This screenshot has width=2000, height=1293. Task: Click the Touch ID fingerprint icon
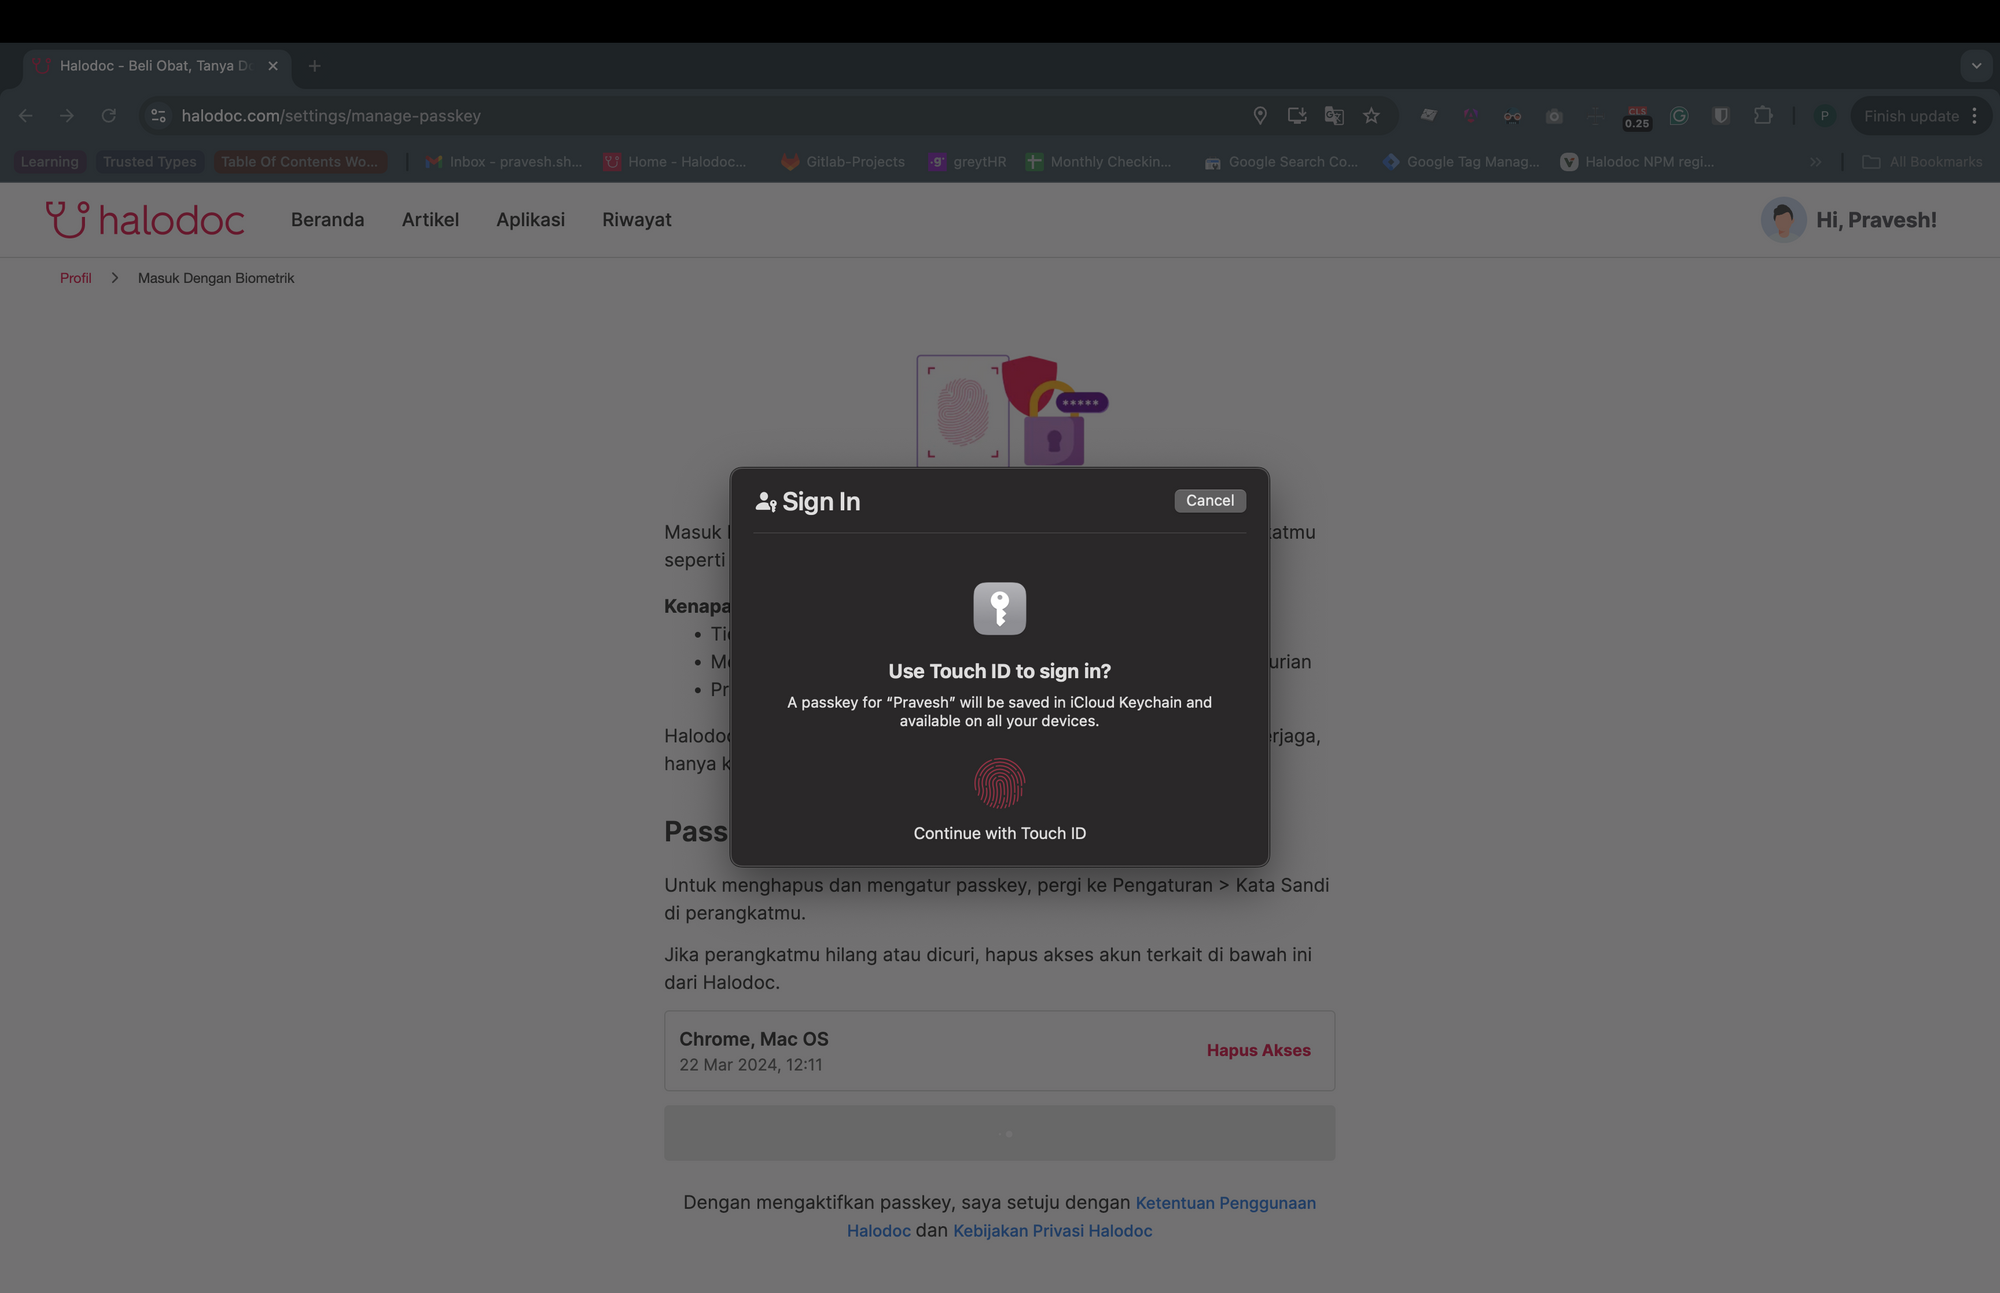coord(999,783)
